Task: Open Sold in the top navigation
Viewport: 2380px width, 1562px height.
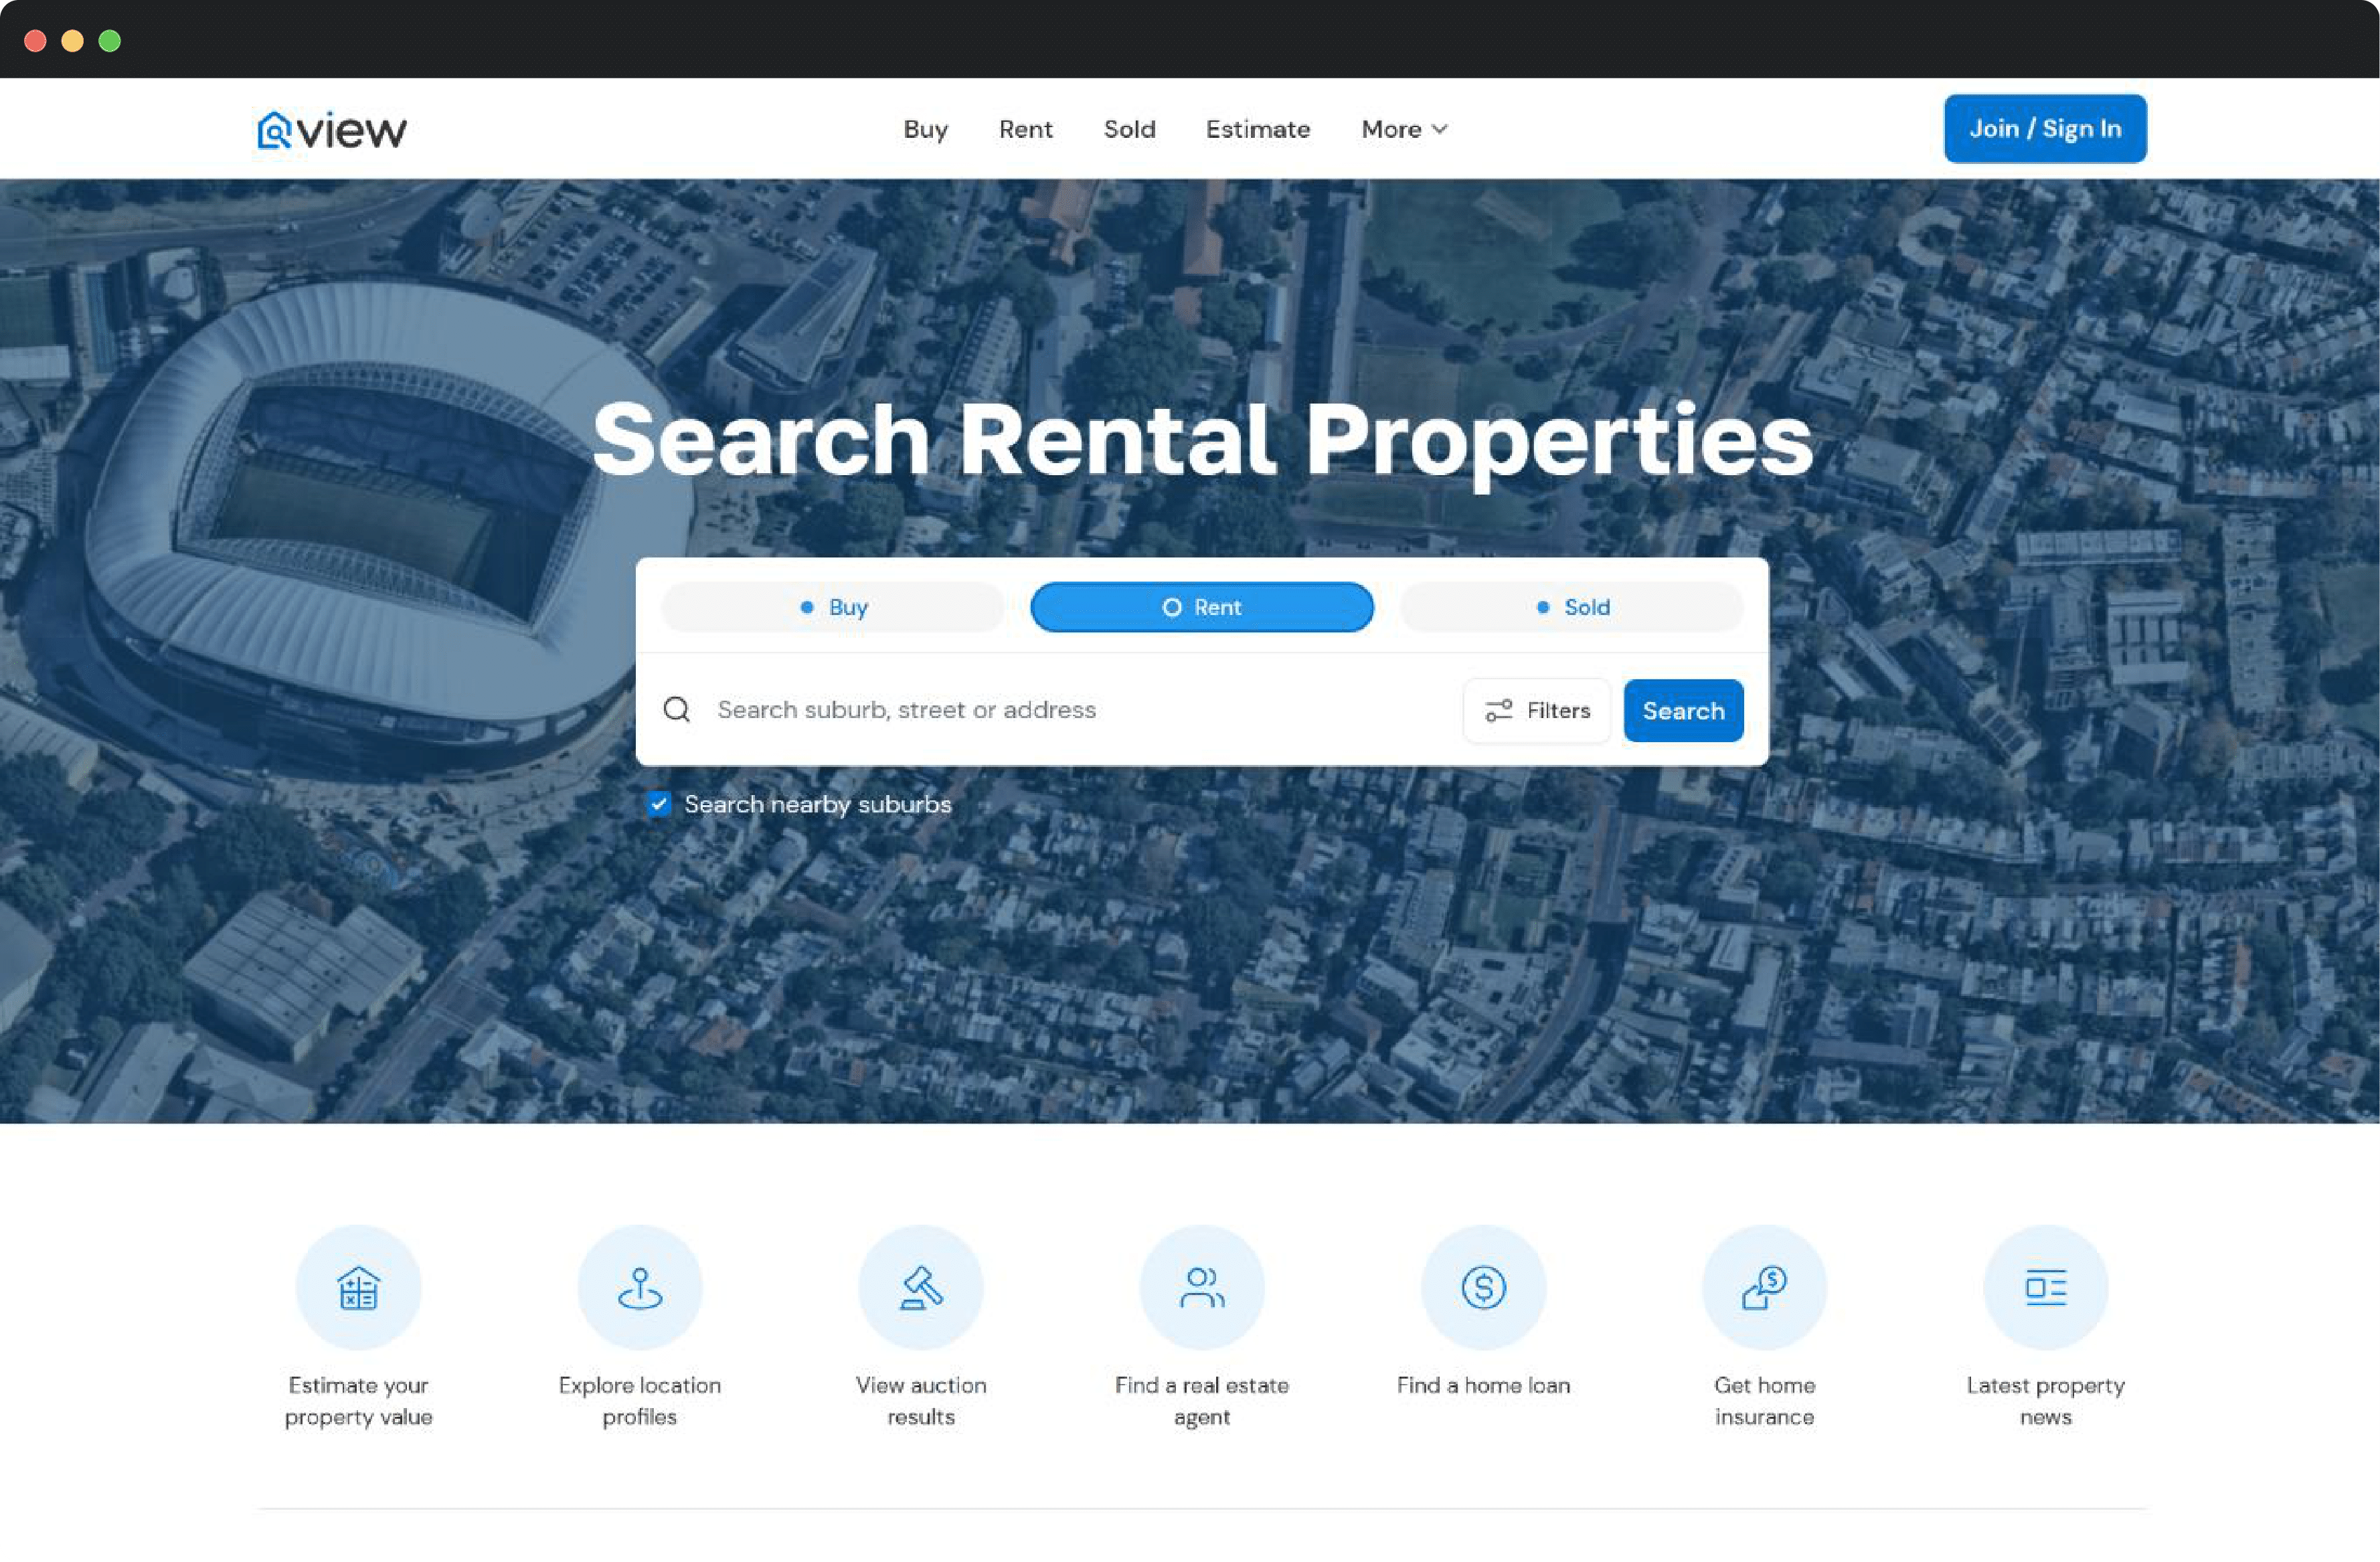Action: tap(1129, 130)
